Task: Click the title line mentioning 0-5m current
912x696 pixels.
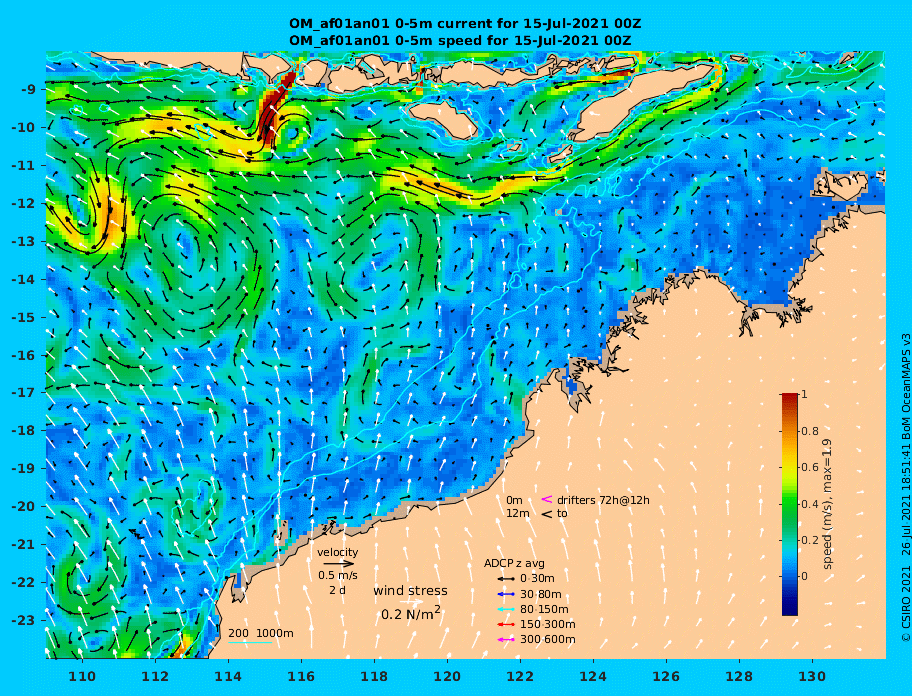Action: click(x=465, y=24)
